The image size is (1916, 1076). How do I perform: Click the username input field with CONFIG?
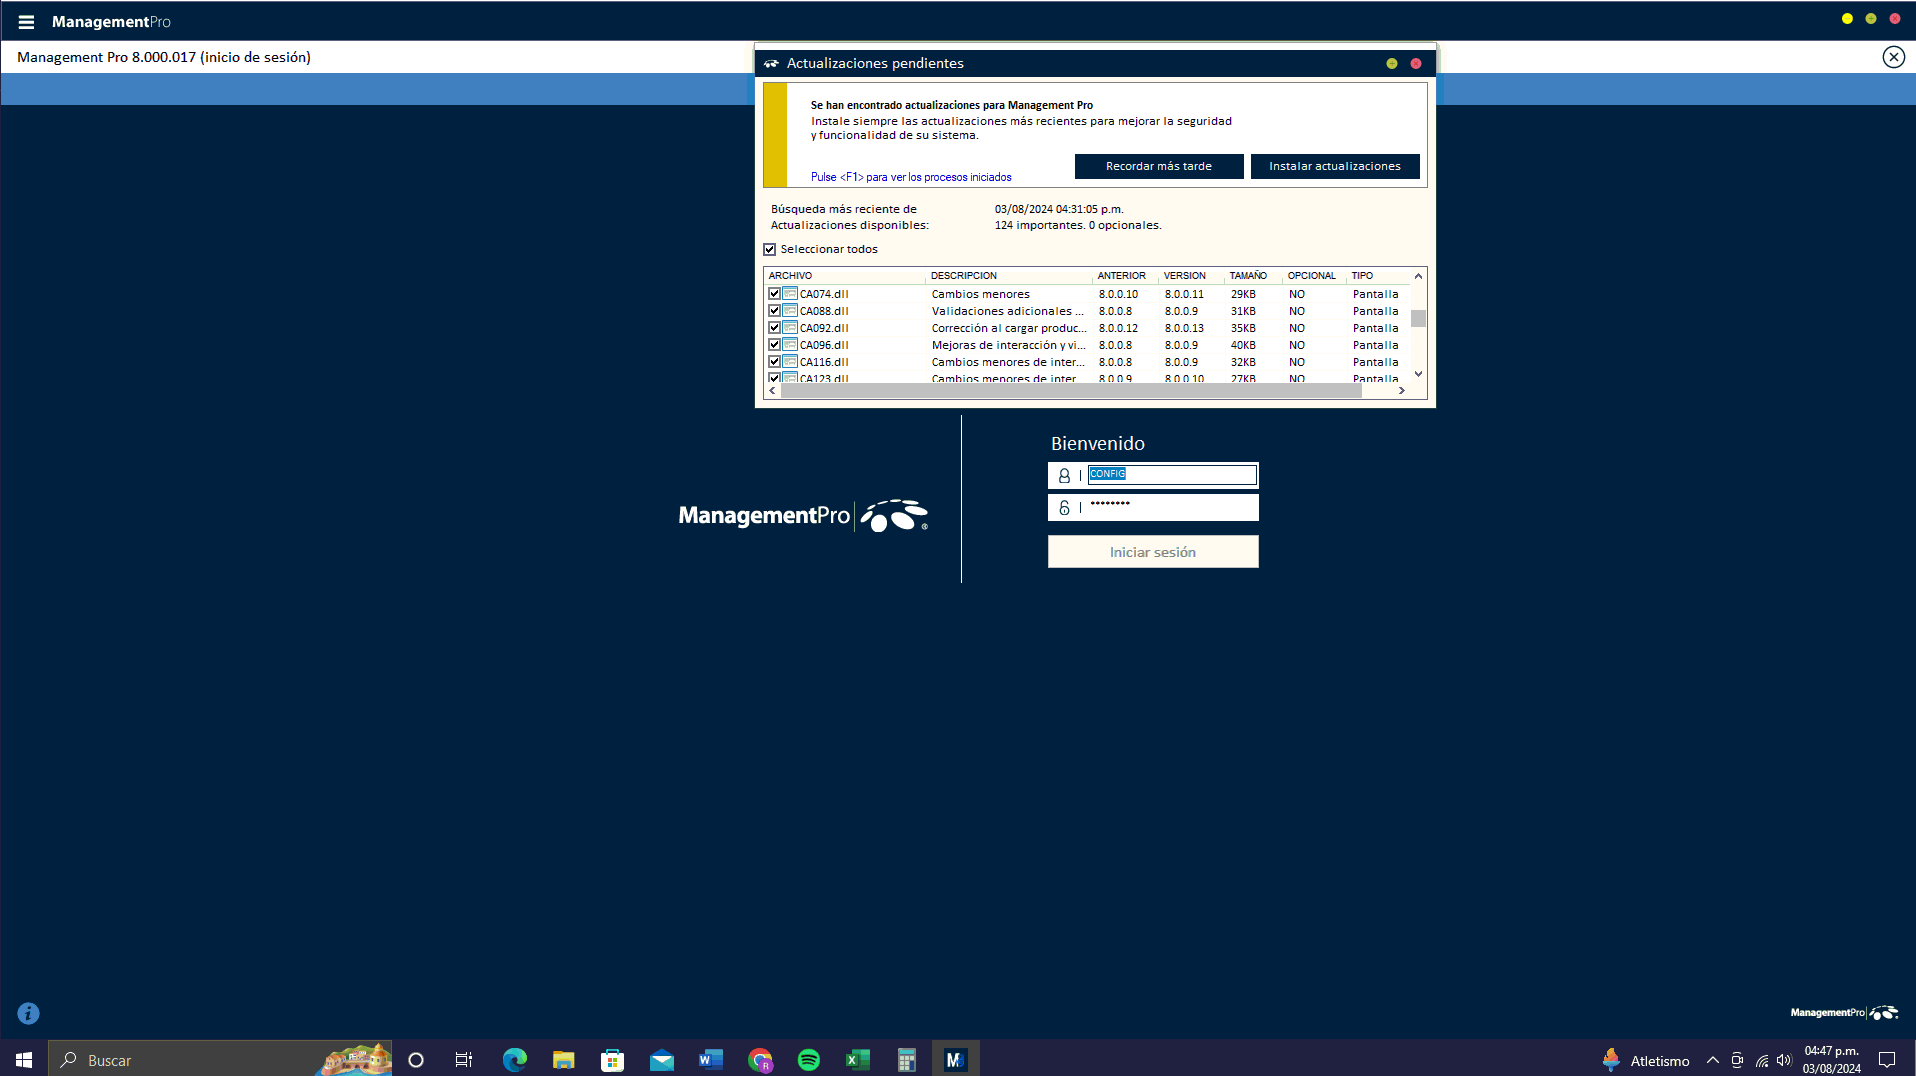click(1171, 475)
